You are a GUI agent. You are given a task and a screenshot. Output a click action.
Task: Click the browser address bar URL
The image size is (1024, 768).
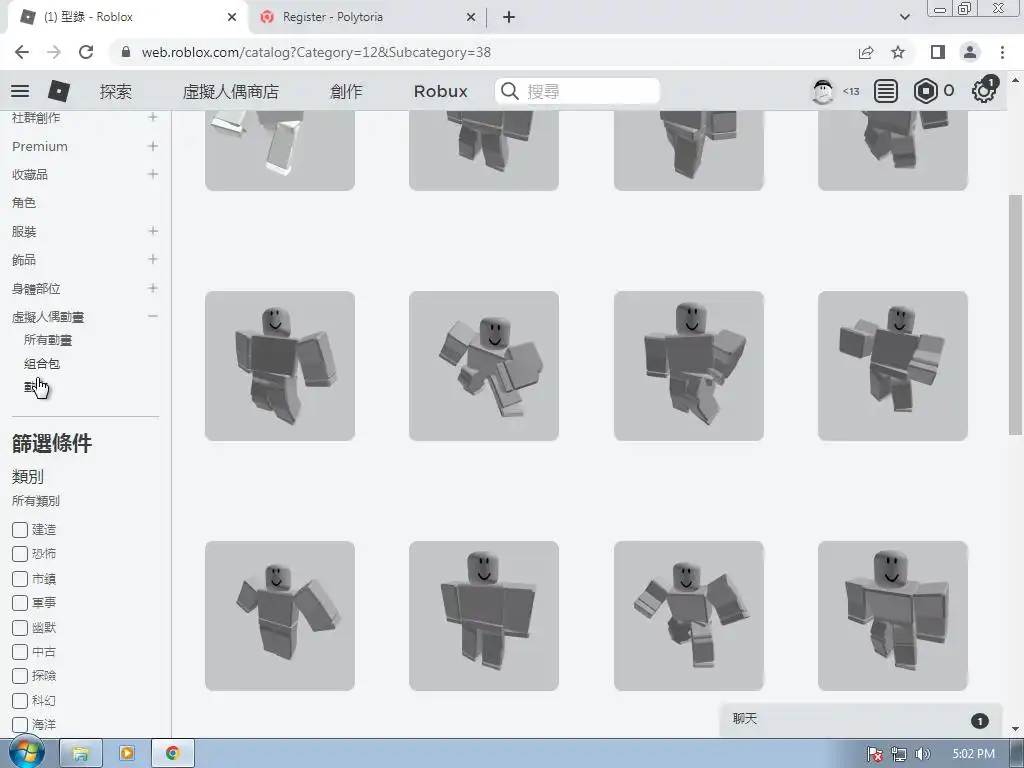click(x=316, y=52)
